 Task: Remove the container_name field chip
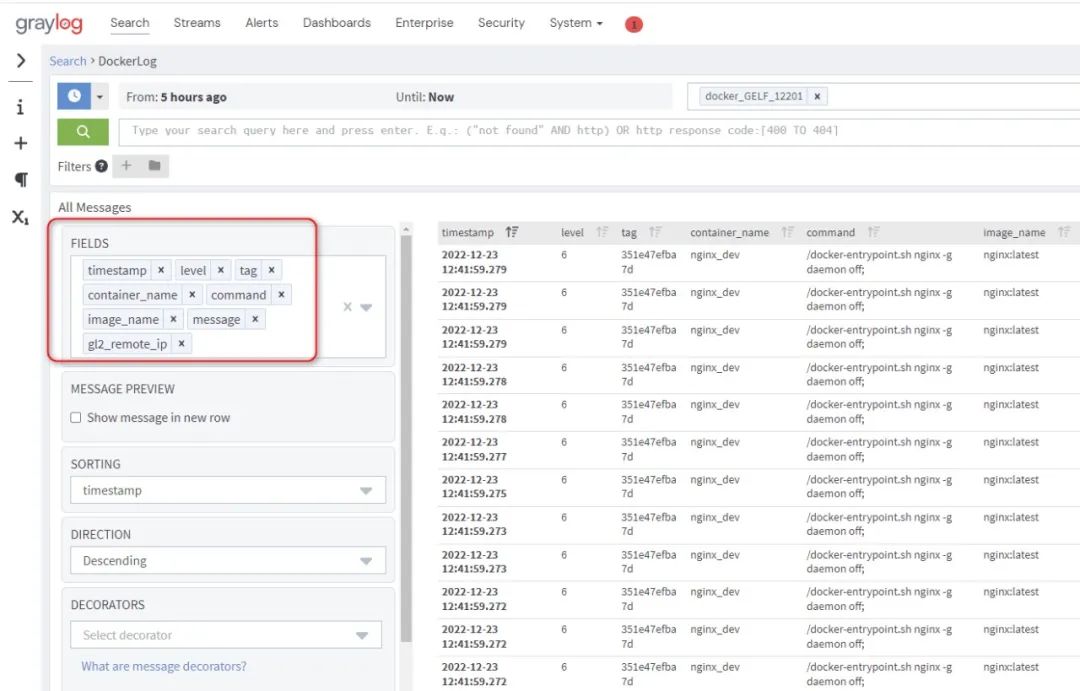tap(192, 295)
